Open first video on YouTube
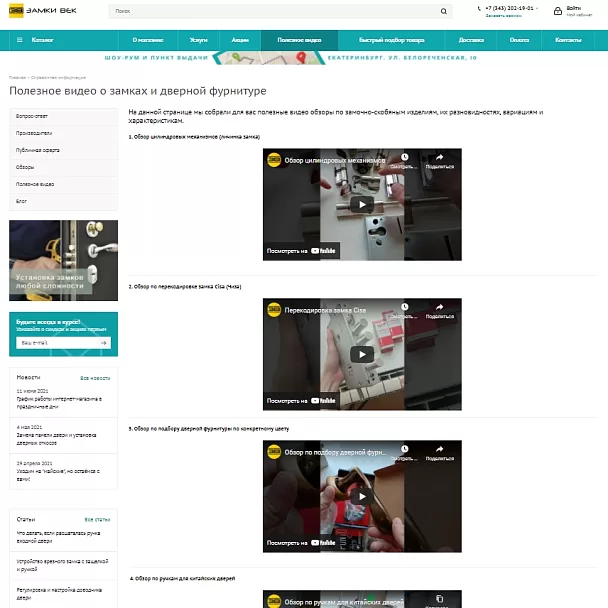 tap(301, 250)
